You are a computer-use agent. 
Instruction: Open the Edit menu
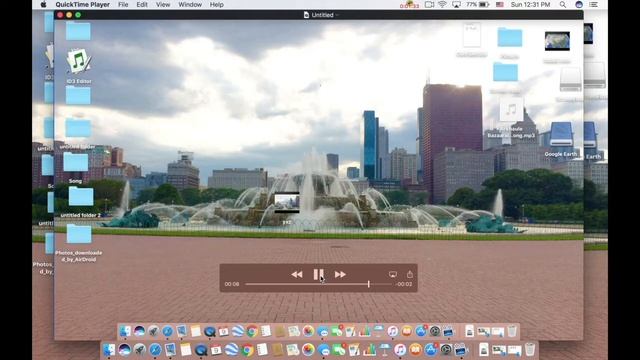142,4
